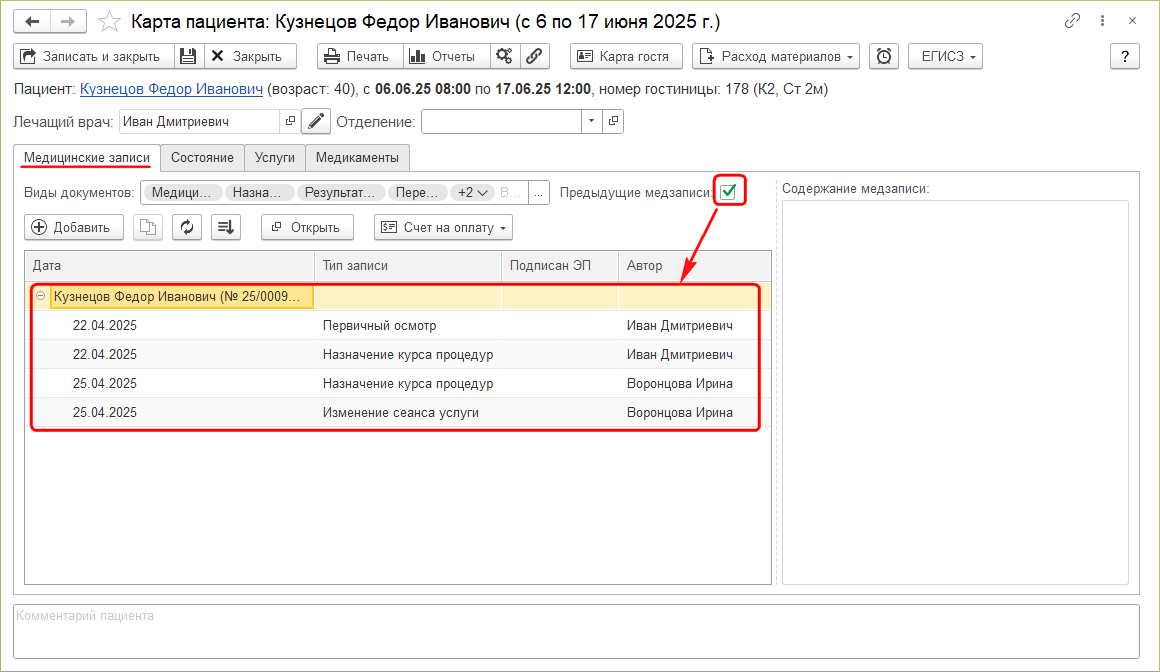Select the Медици… document type chip
This screenshot has width=1160, height=672.
[181, 192]
